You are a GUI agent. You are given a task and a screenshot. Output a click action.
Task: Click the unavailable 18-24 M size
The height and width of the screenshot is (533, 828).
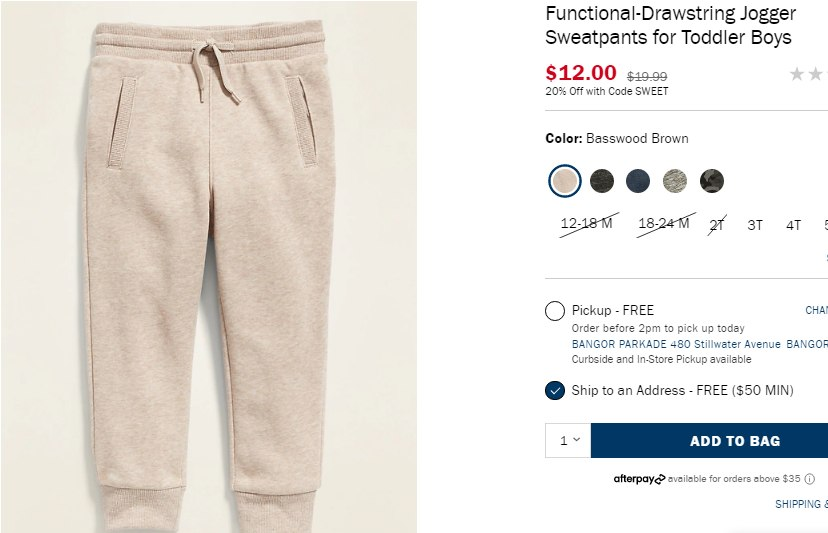pos(664,224)
